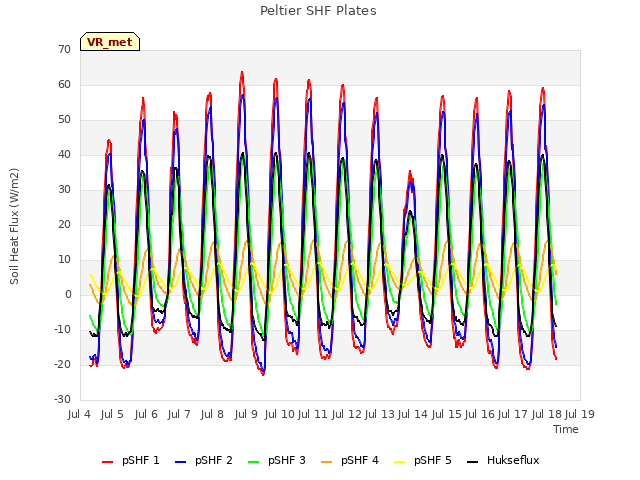This screenshot has width=640, height=480.
Task: Click the VR_met annotation box
Action: click(x=110, y=42)
